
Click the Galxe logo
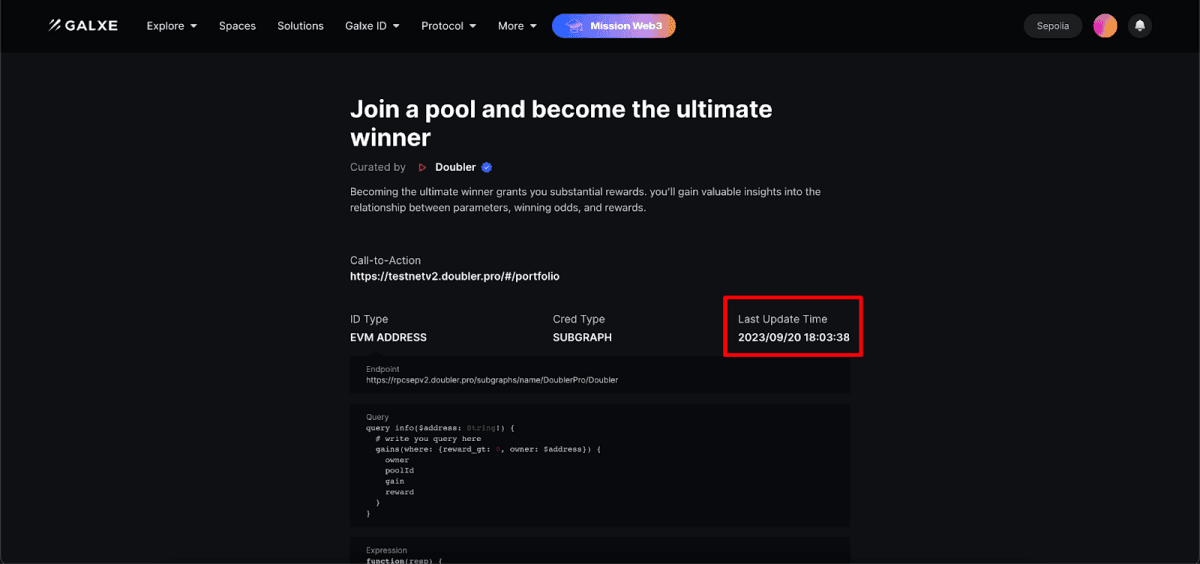tap(83, 26)
